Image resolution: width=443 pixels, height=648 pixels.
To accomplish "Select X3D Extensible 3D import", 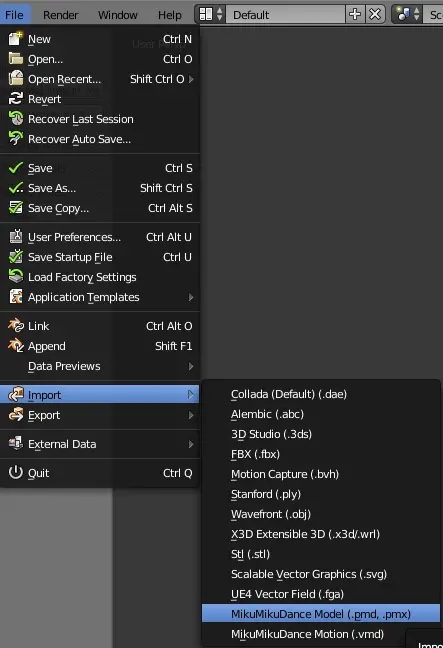I will tap(321, 534).
